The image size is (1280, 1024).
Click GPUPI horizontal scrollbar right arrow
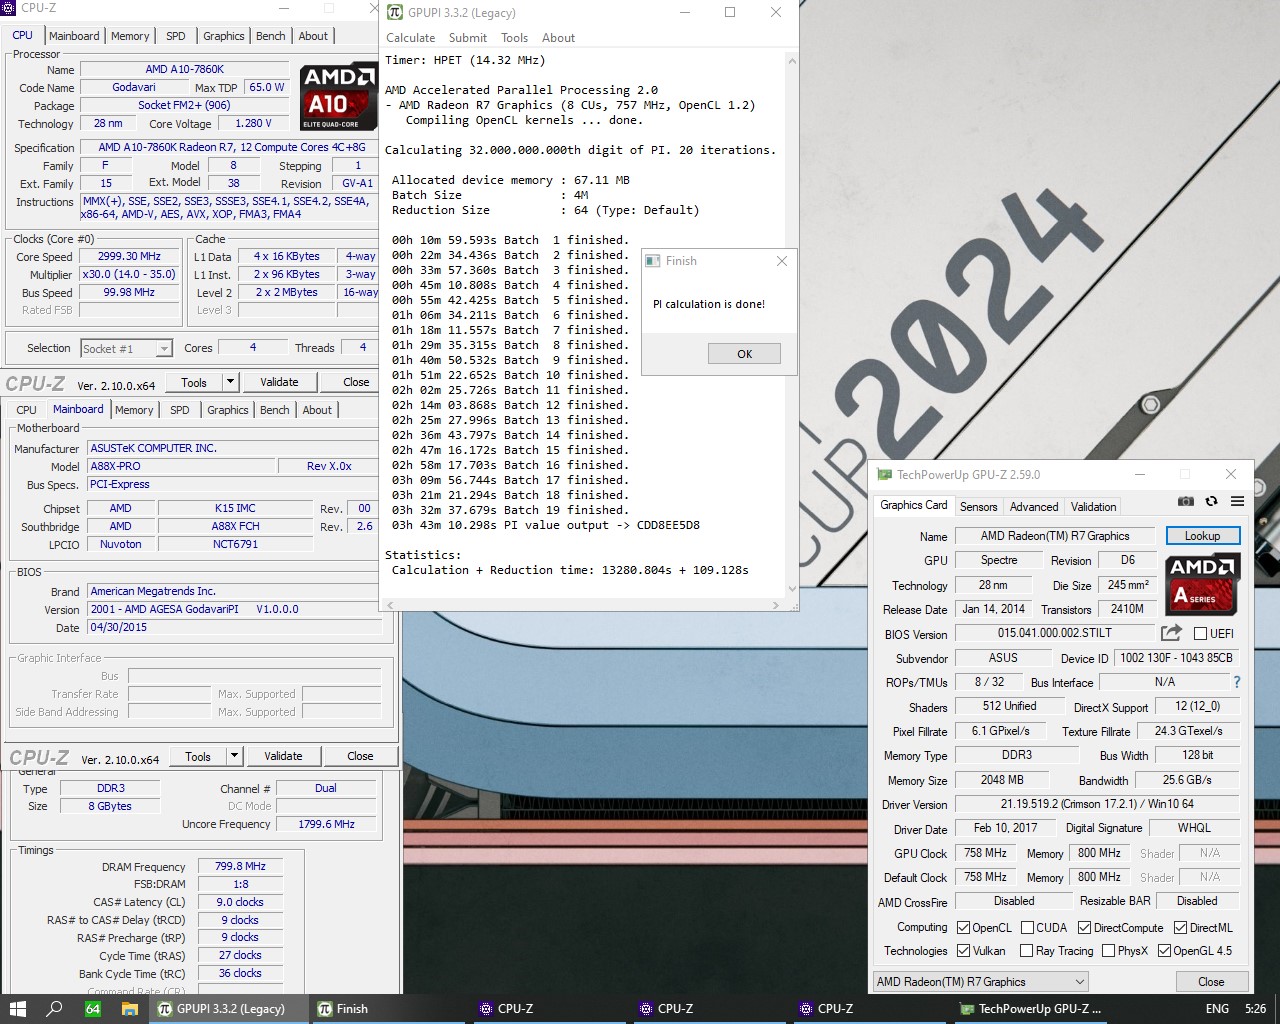click(776, 605)
